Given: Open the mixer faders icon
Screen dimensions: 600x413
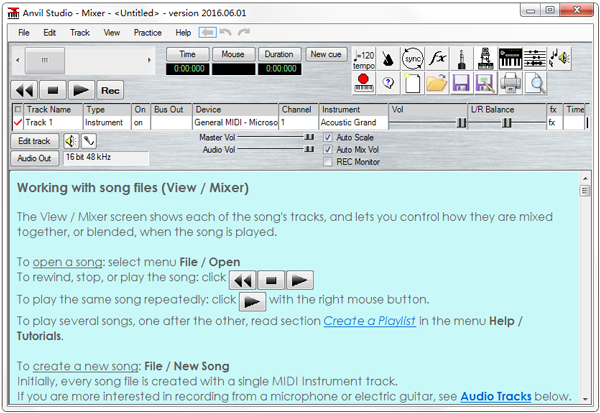Looking at the screenshot, I should coord(535,59).
